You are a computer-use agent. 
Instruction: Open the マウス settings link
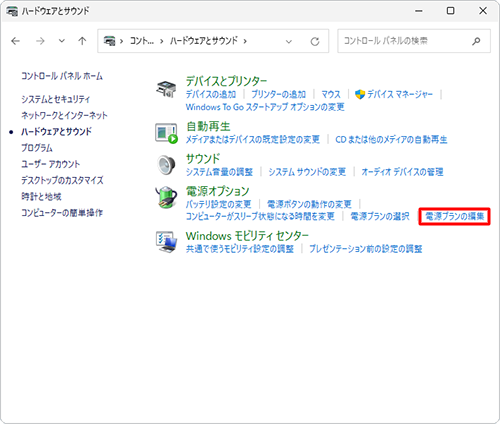[331, 94]
